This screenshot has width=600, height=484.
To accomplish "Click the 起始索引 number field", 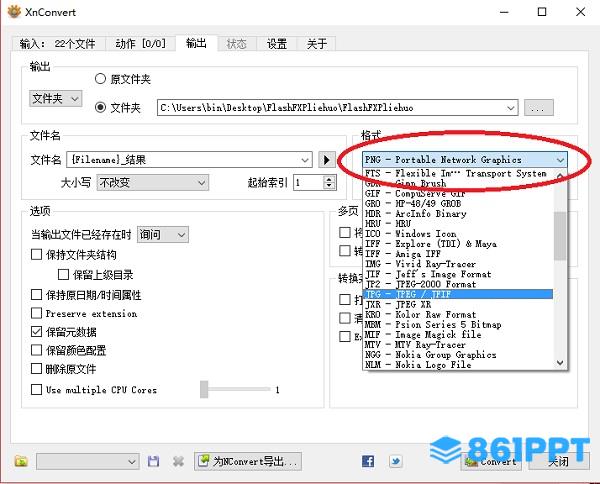I will click(x=309, y=183).
